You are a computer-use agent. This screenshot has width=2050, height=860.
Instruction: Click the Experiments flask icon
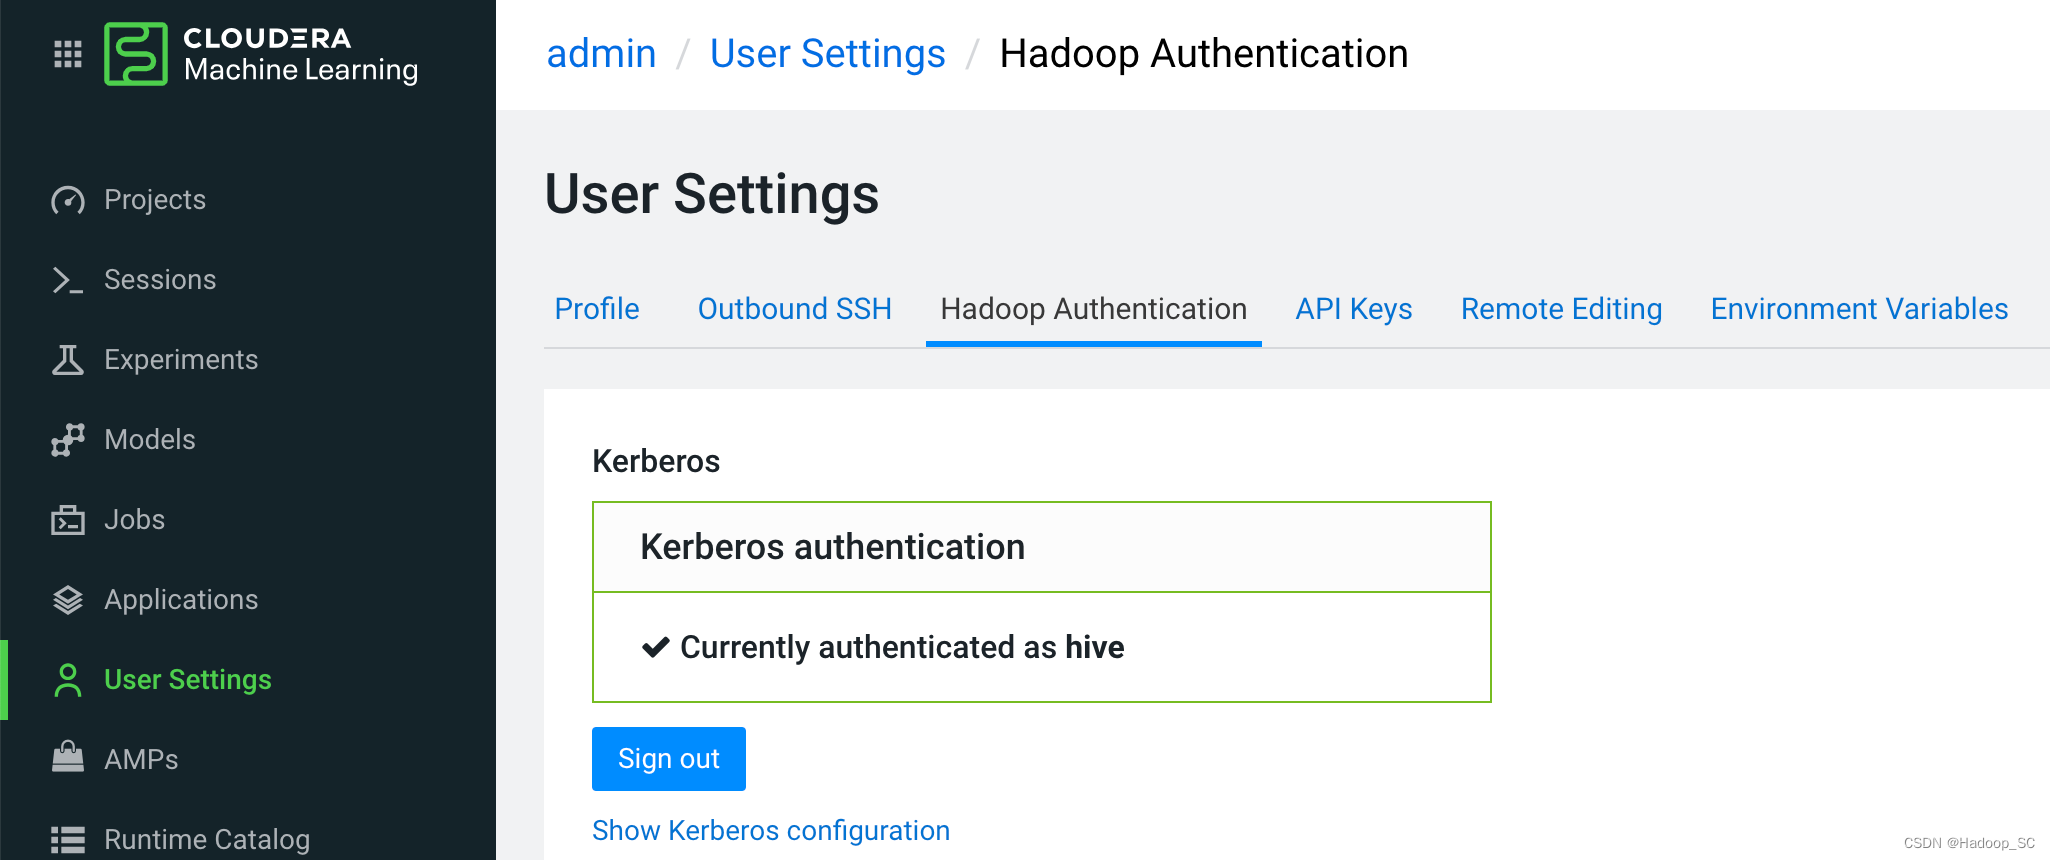click(x=68, y=360)
